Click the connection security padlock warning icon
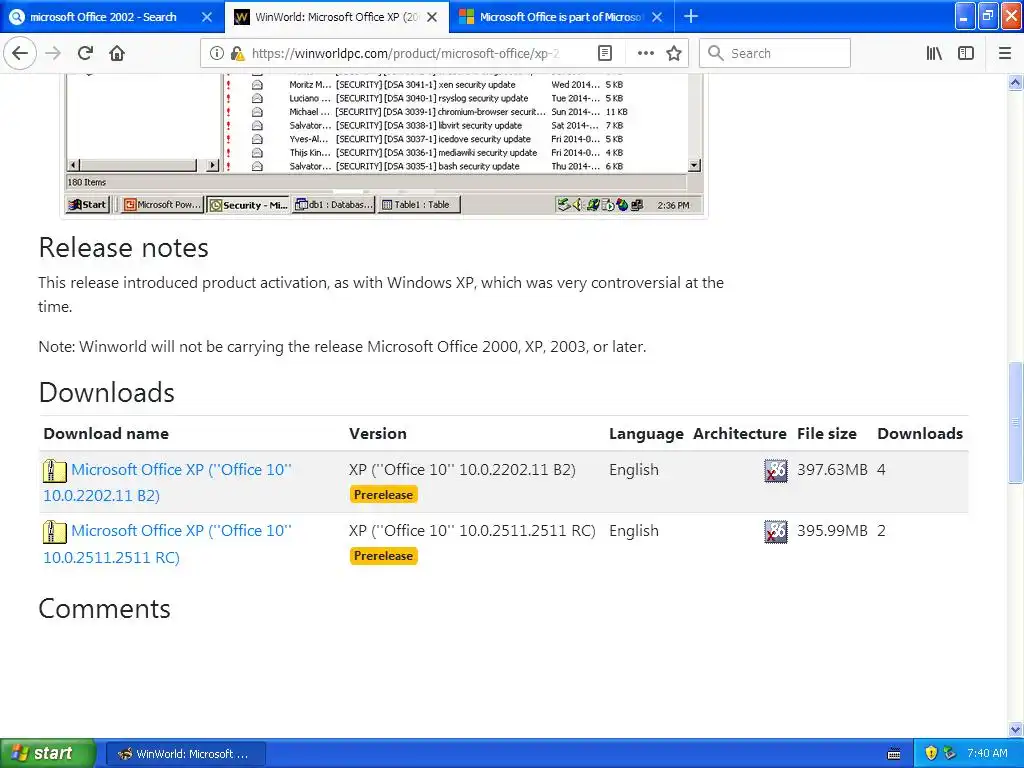 coord(238,54)
